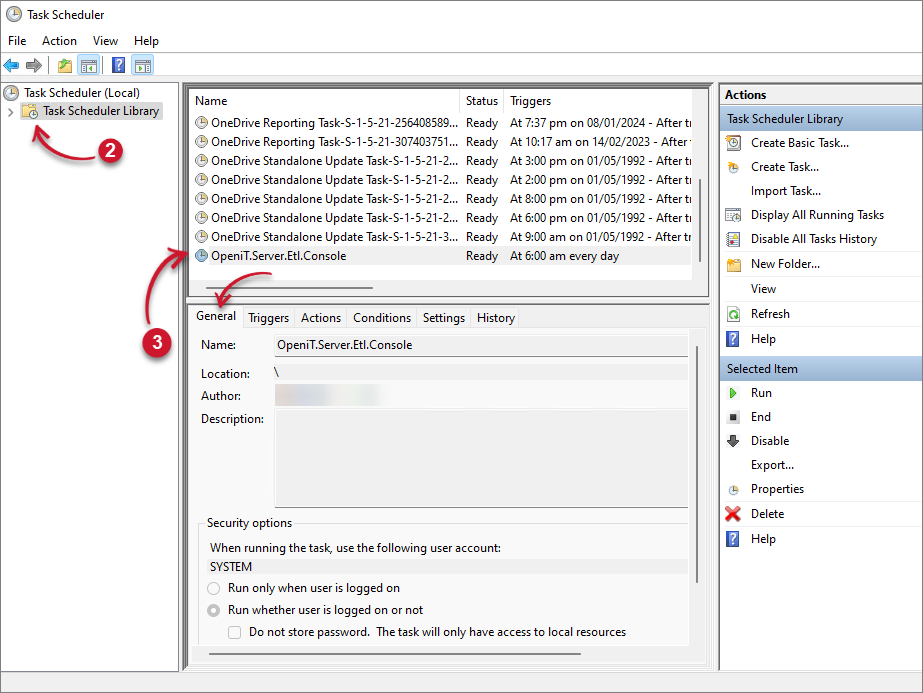Viewport: 923px width, 693px height.
Task: Delete the selected task
Action: 766,513
